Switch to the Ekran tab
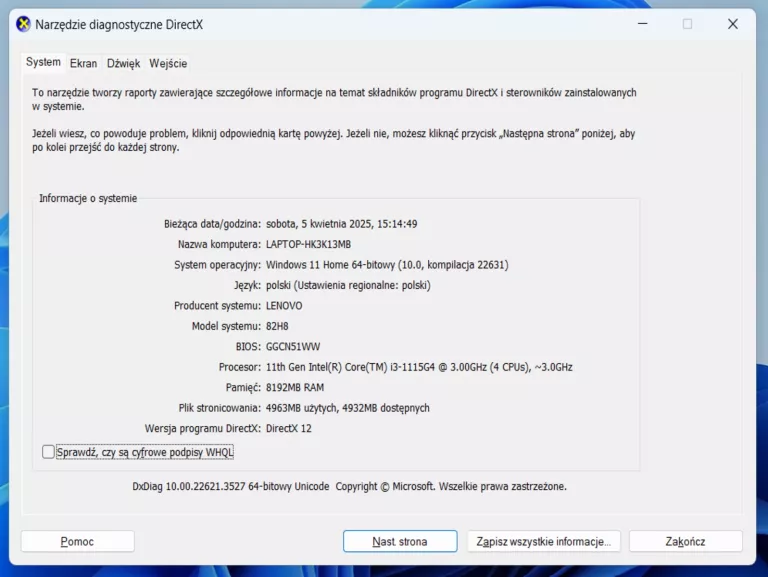This screenshot has height=577, width=768. click(x=83, y=63)
